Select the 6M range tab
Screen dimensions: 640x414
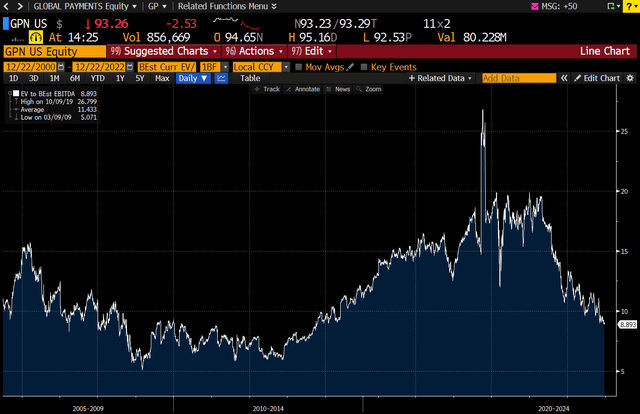(75, 78)
